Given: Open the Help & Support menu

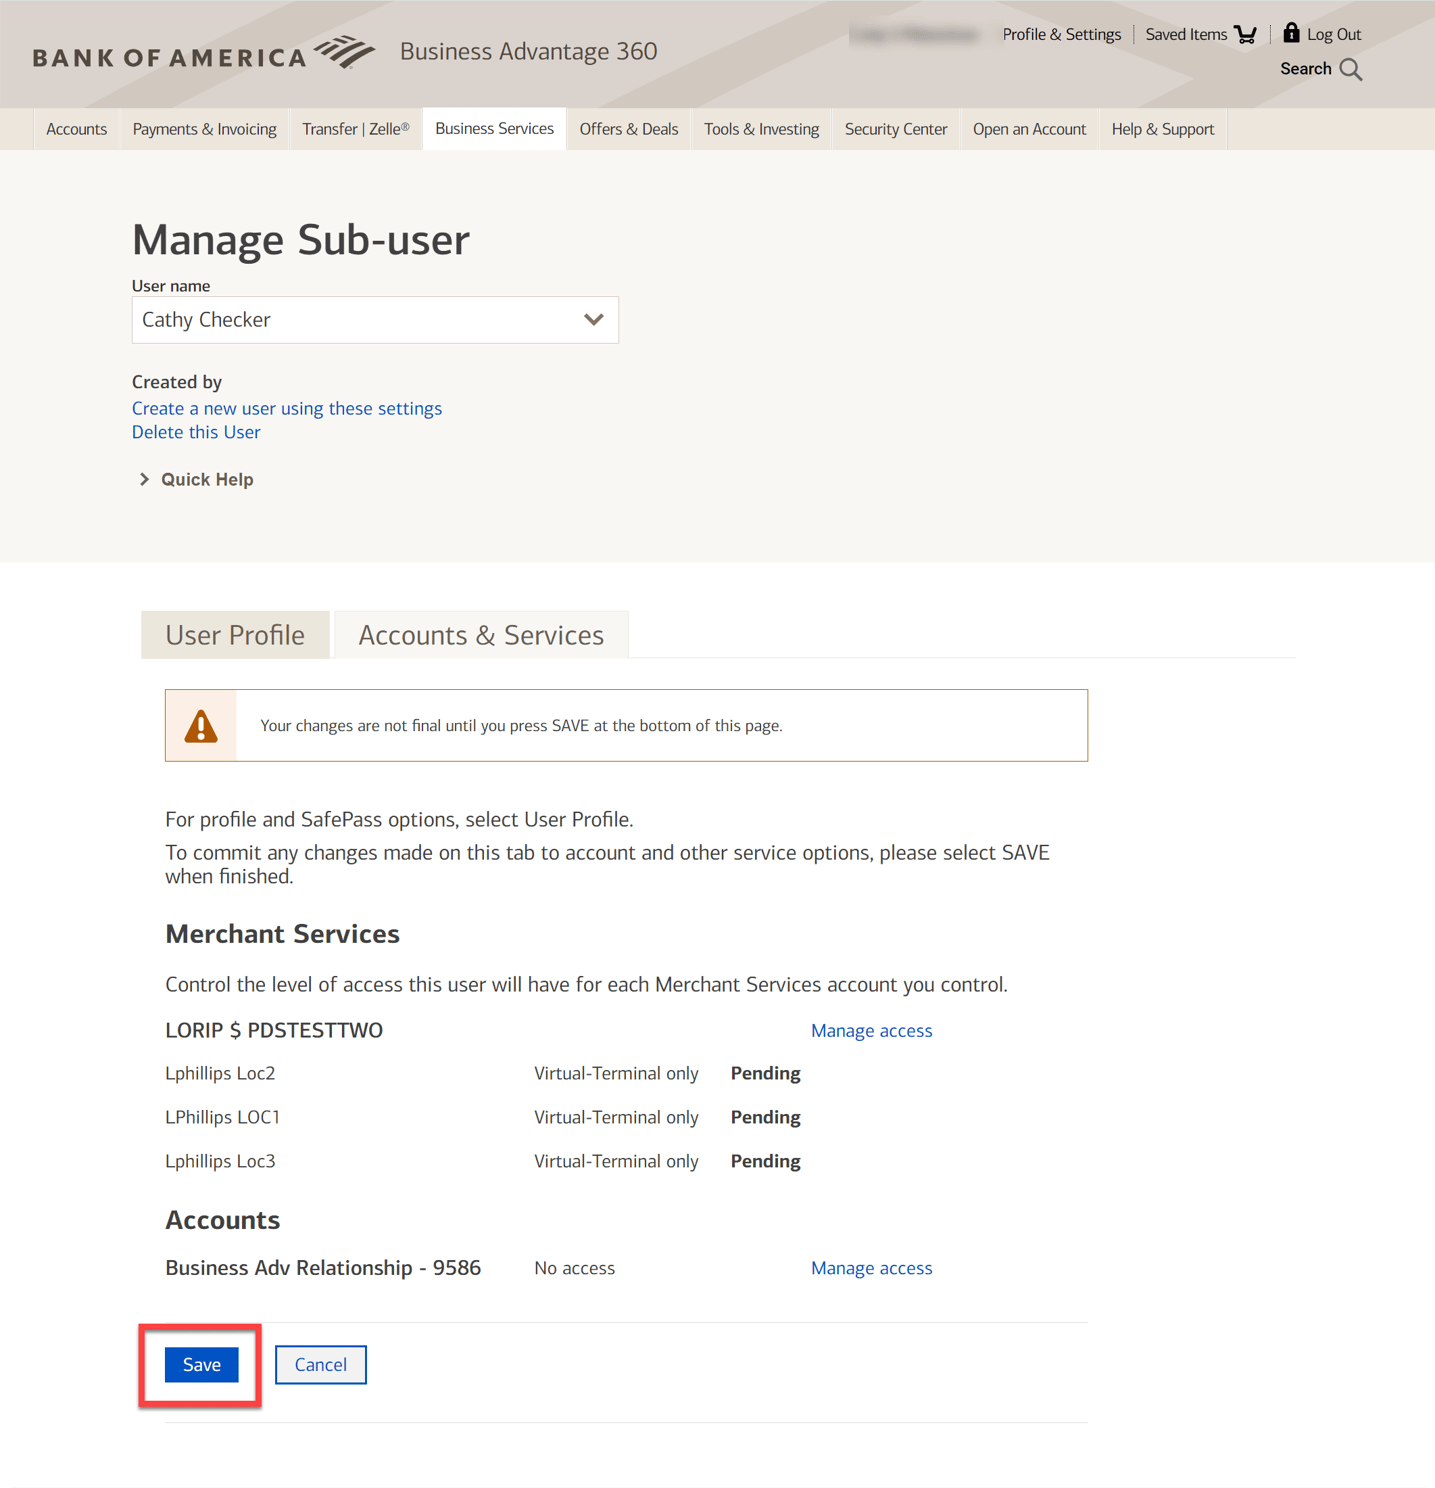Looking at the screenshot, I should (x=1162, y=128).
